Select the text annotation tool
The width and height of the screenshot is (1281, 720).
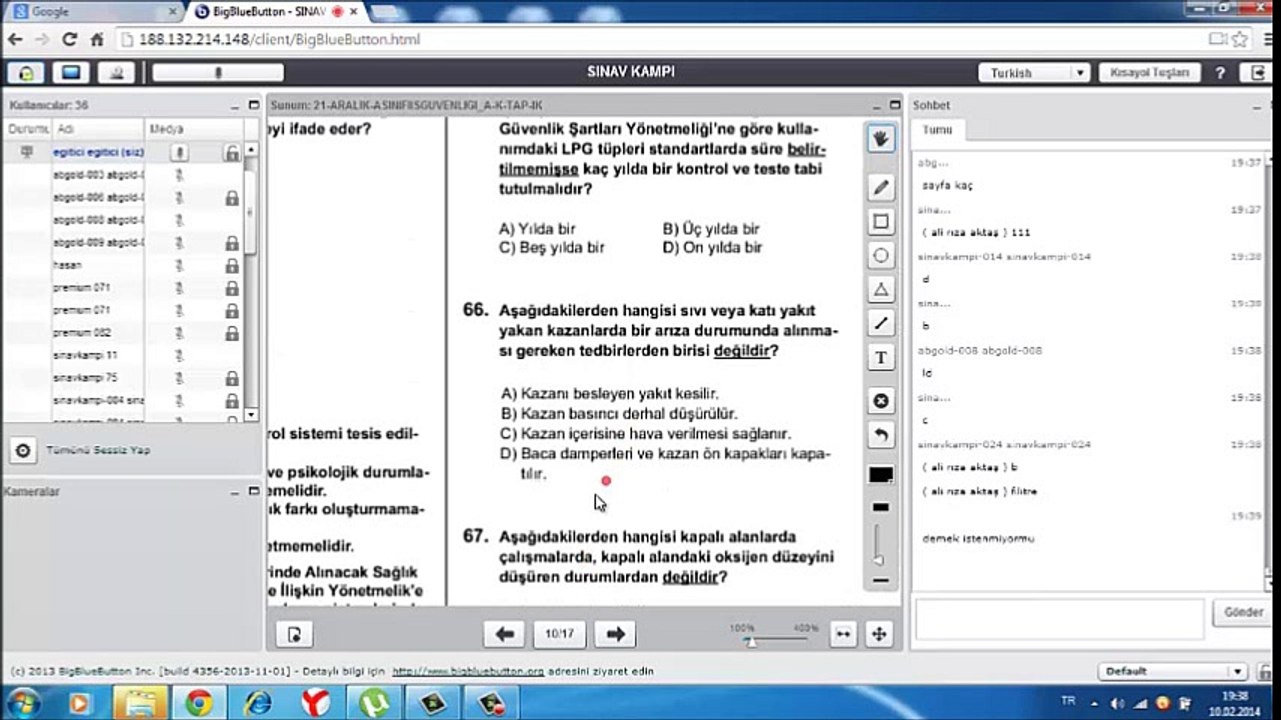[881, 358]
